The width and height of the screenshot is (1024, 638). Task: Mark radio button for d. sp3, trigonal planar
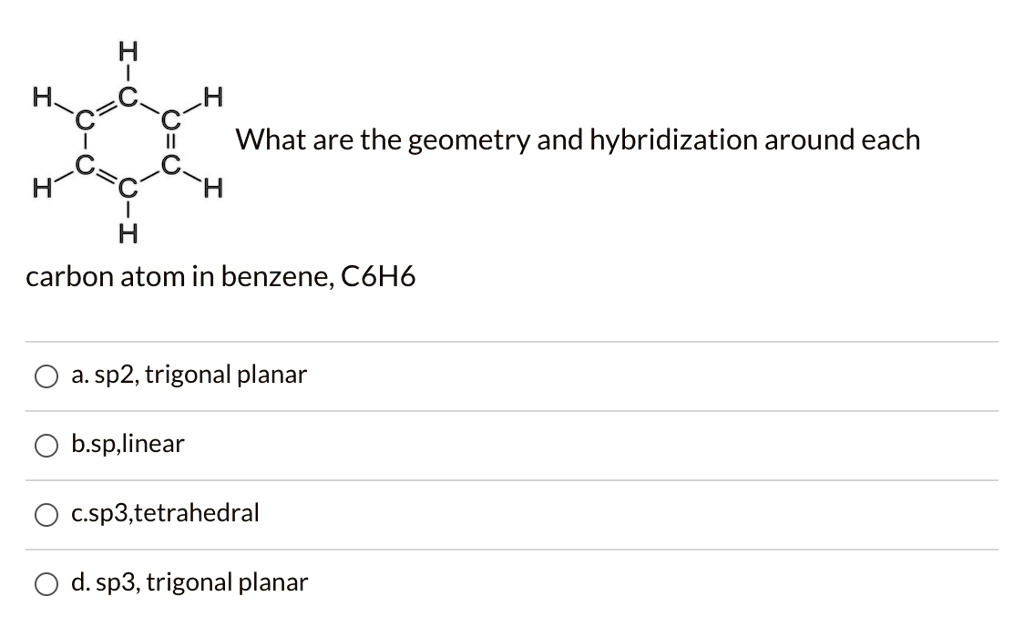[45, 584]
